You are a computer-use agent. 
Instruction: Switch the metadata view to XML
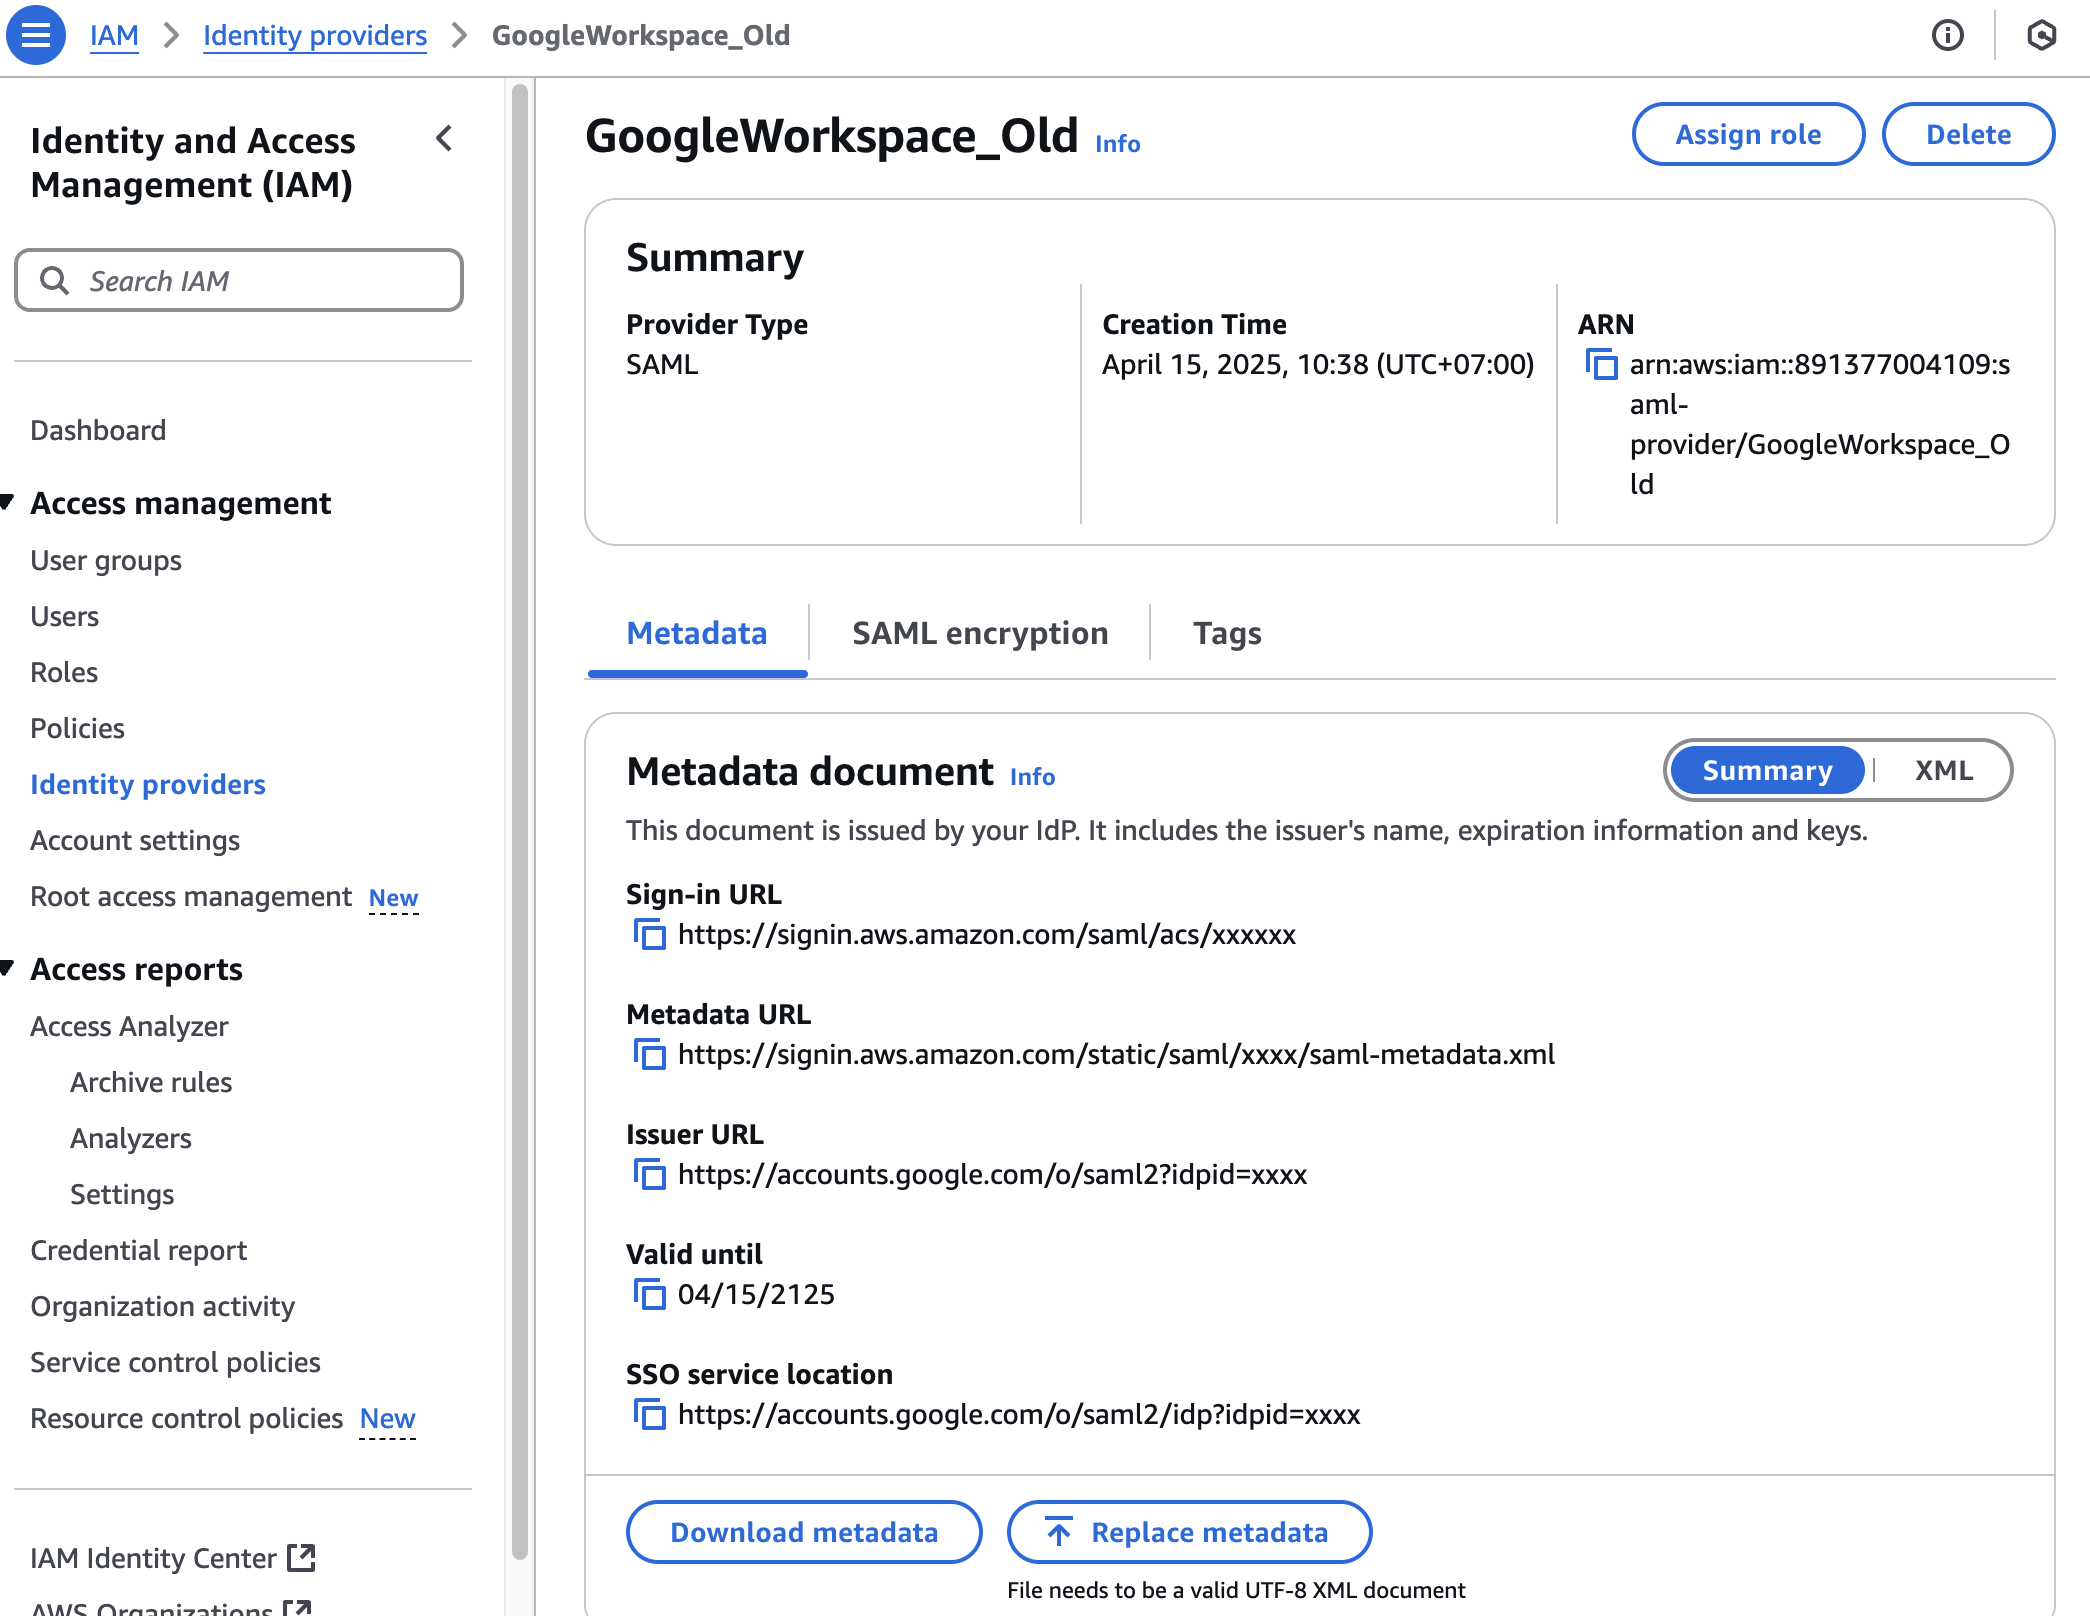coord(1943,770)
